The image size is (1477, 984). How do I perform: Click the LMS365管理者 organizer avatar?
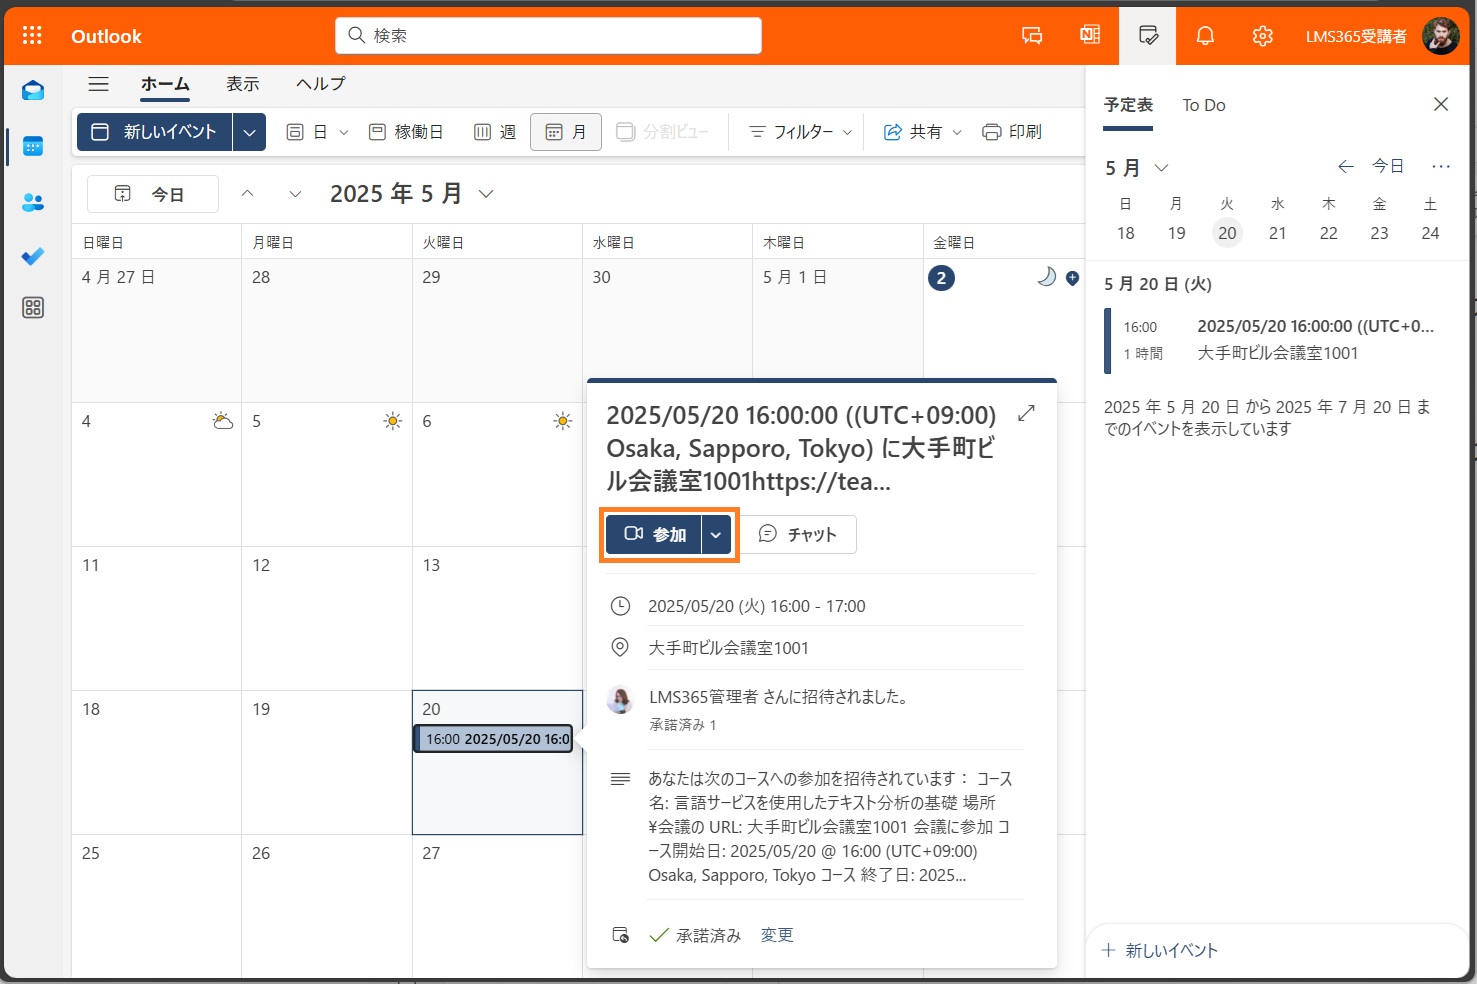[620, 700]
